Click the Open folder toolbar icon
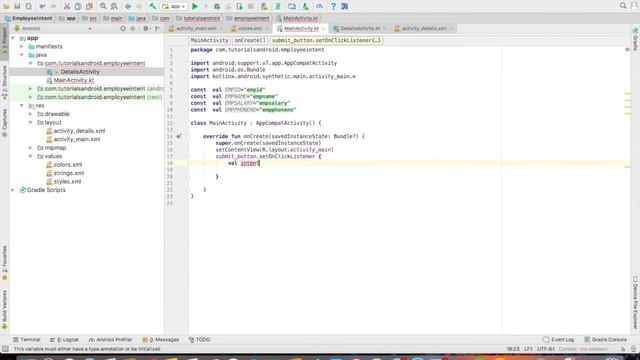 click(6, 6)
